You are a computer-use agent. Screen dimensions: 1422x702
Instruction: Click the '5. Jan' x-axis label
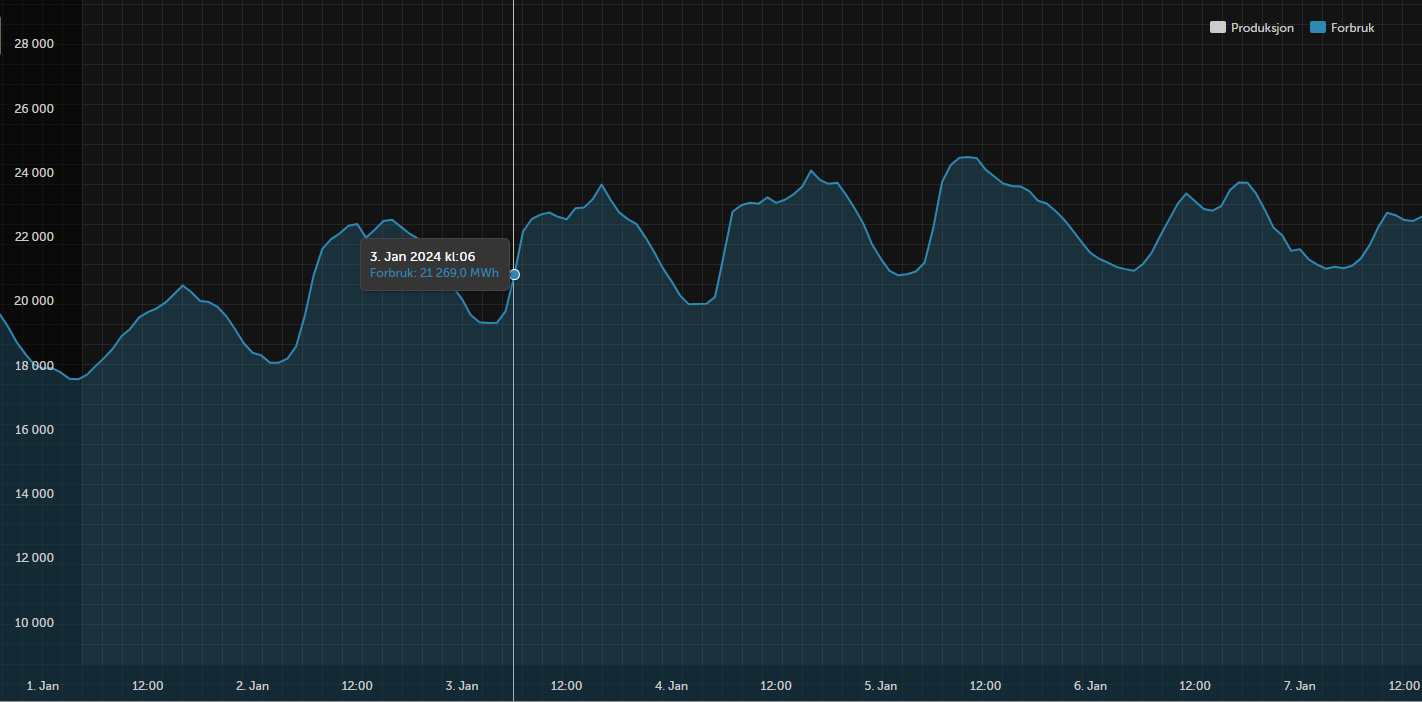(881, 686)
